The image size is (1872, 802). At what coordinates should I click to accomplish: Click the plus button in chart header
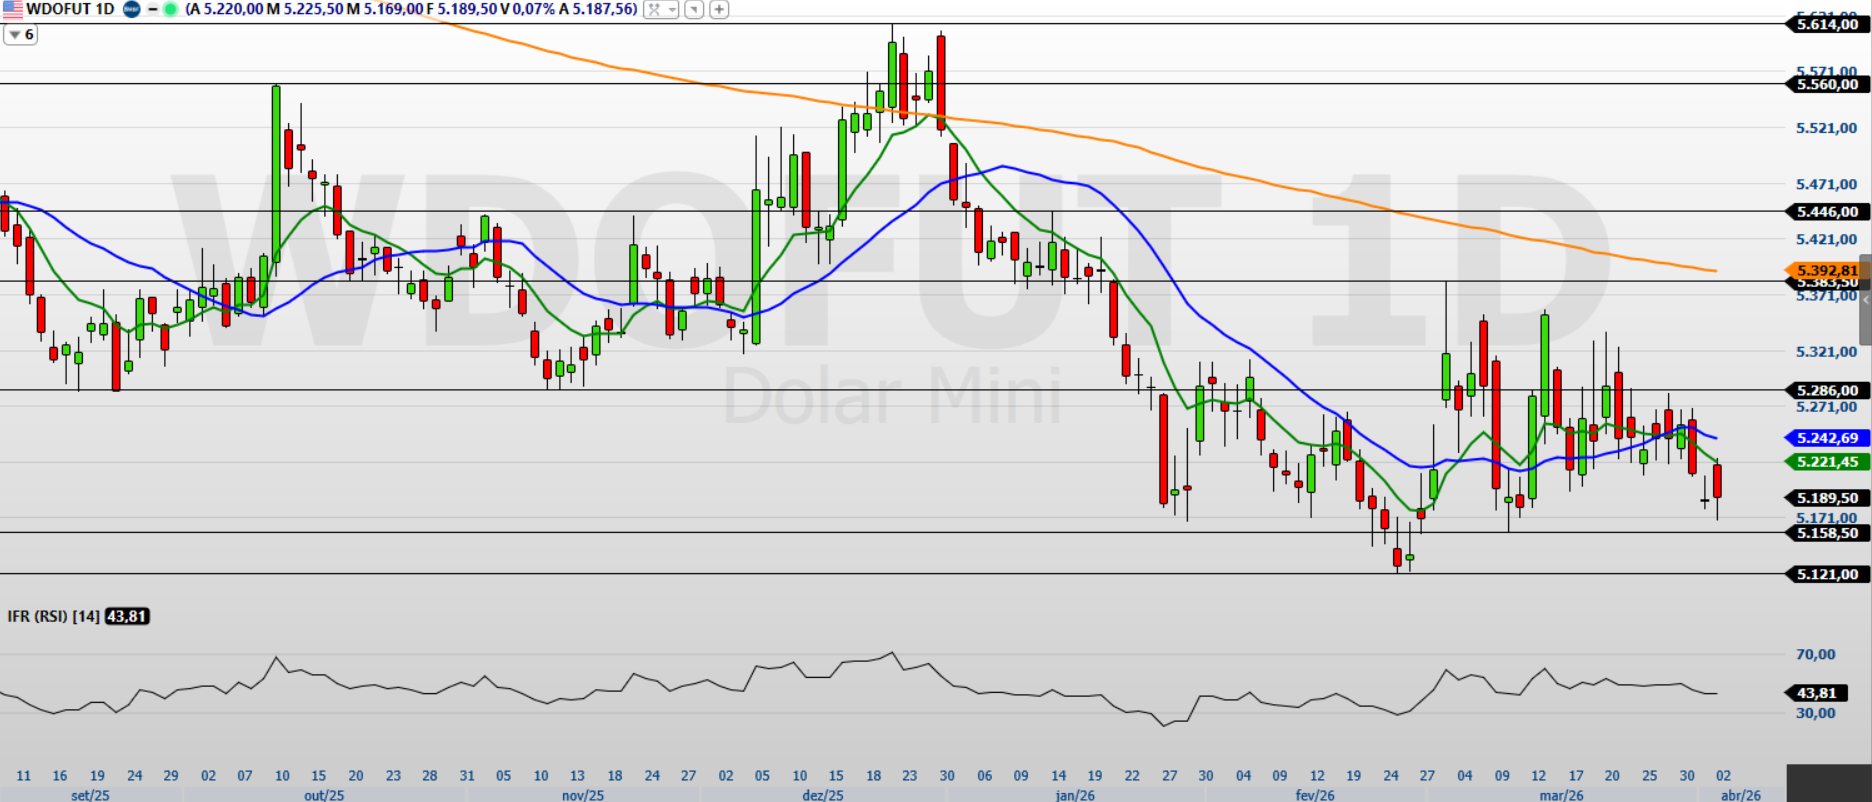point(719,9)
